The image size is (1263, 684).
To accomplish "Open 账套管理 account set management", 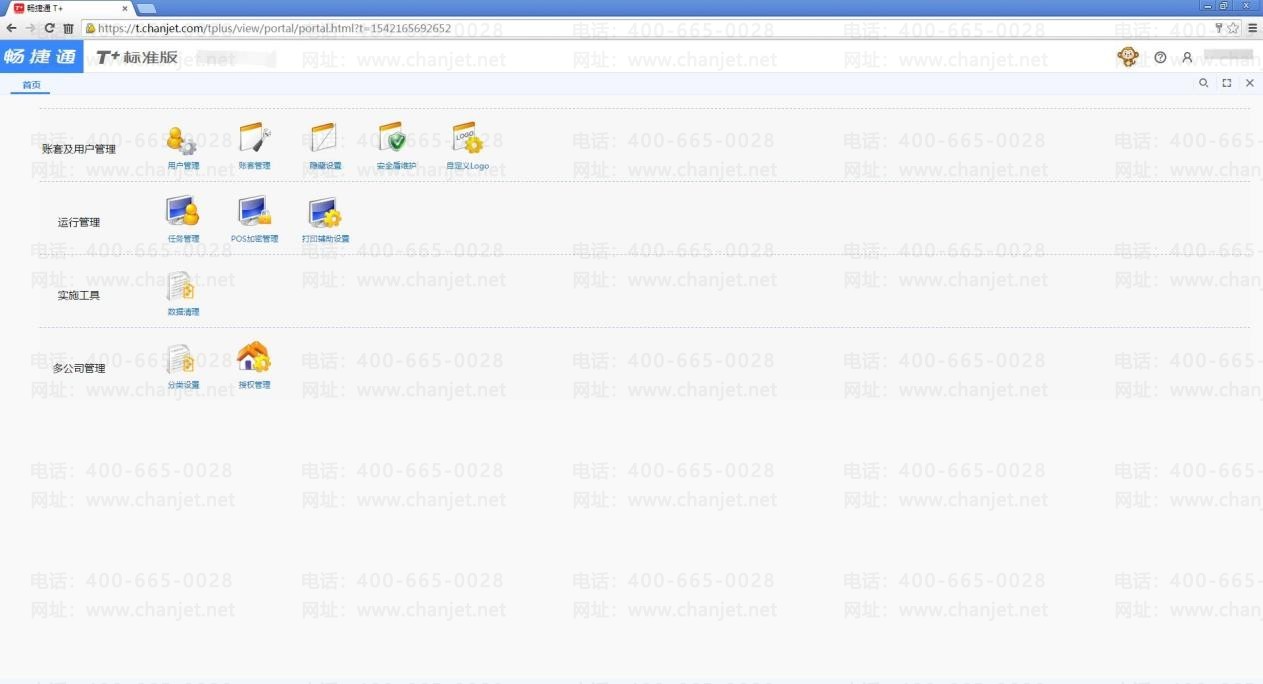I will [255, 148].
